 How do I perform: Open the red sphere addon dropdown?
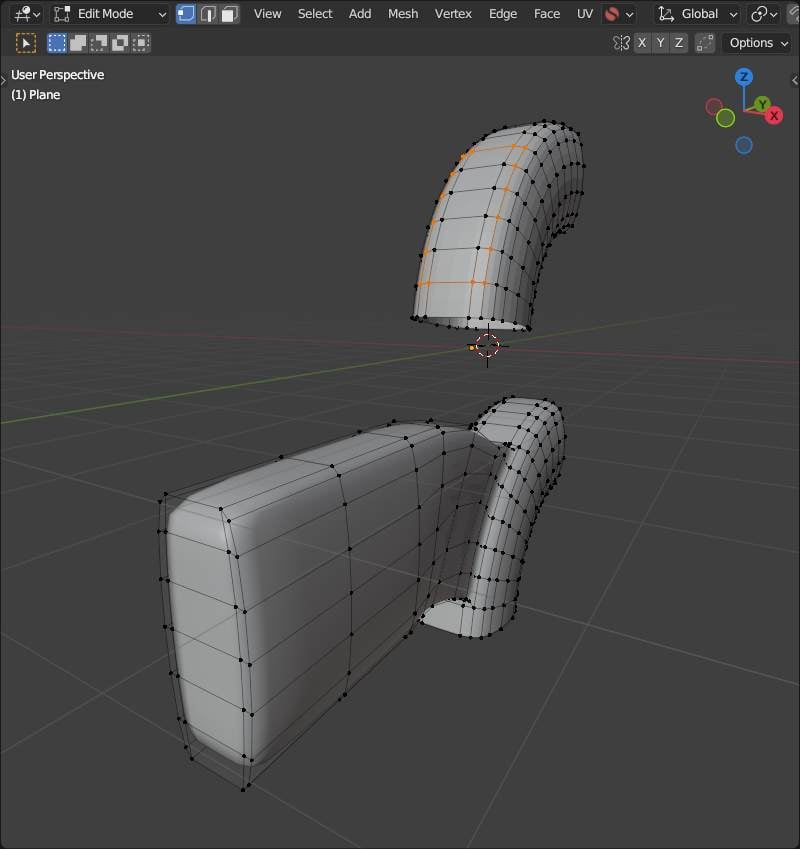click(619, 14)
